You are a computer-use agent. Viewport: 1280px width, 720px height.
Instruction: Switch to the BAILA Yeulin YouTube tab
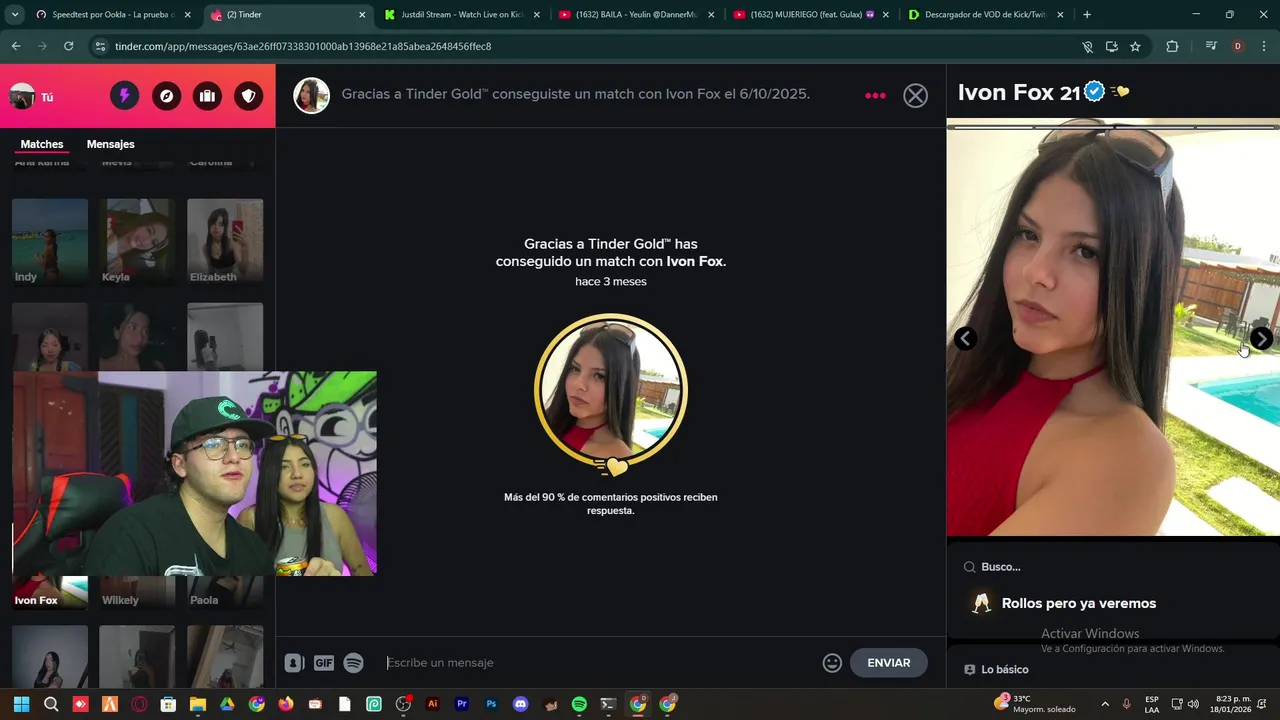(x=636, y=15)
